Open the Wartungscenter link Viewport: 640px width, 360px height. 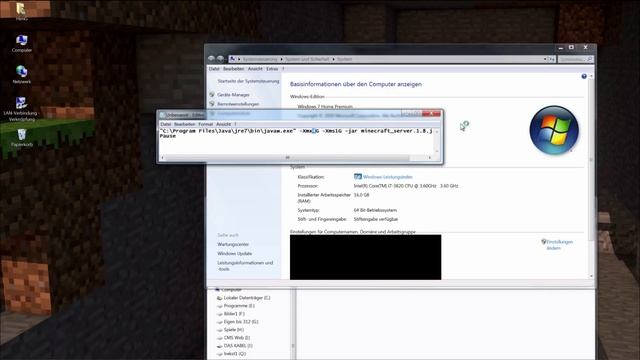pyautogui.click(x=233, y=244)
